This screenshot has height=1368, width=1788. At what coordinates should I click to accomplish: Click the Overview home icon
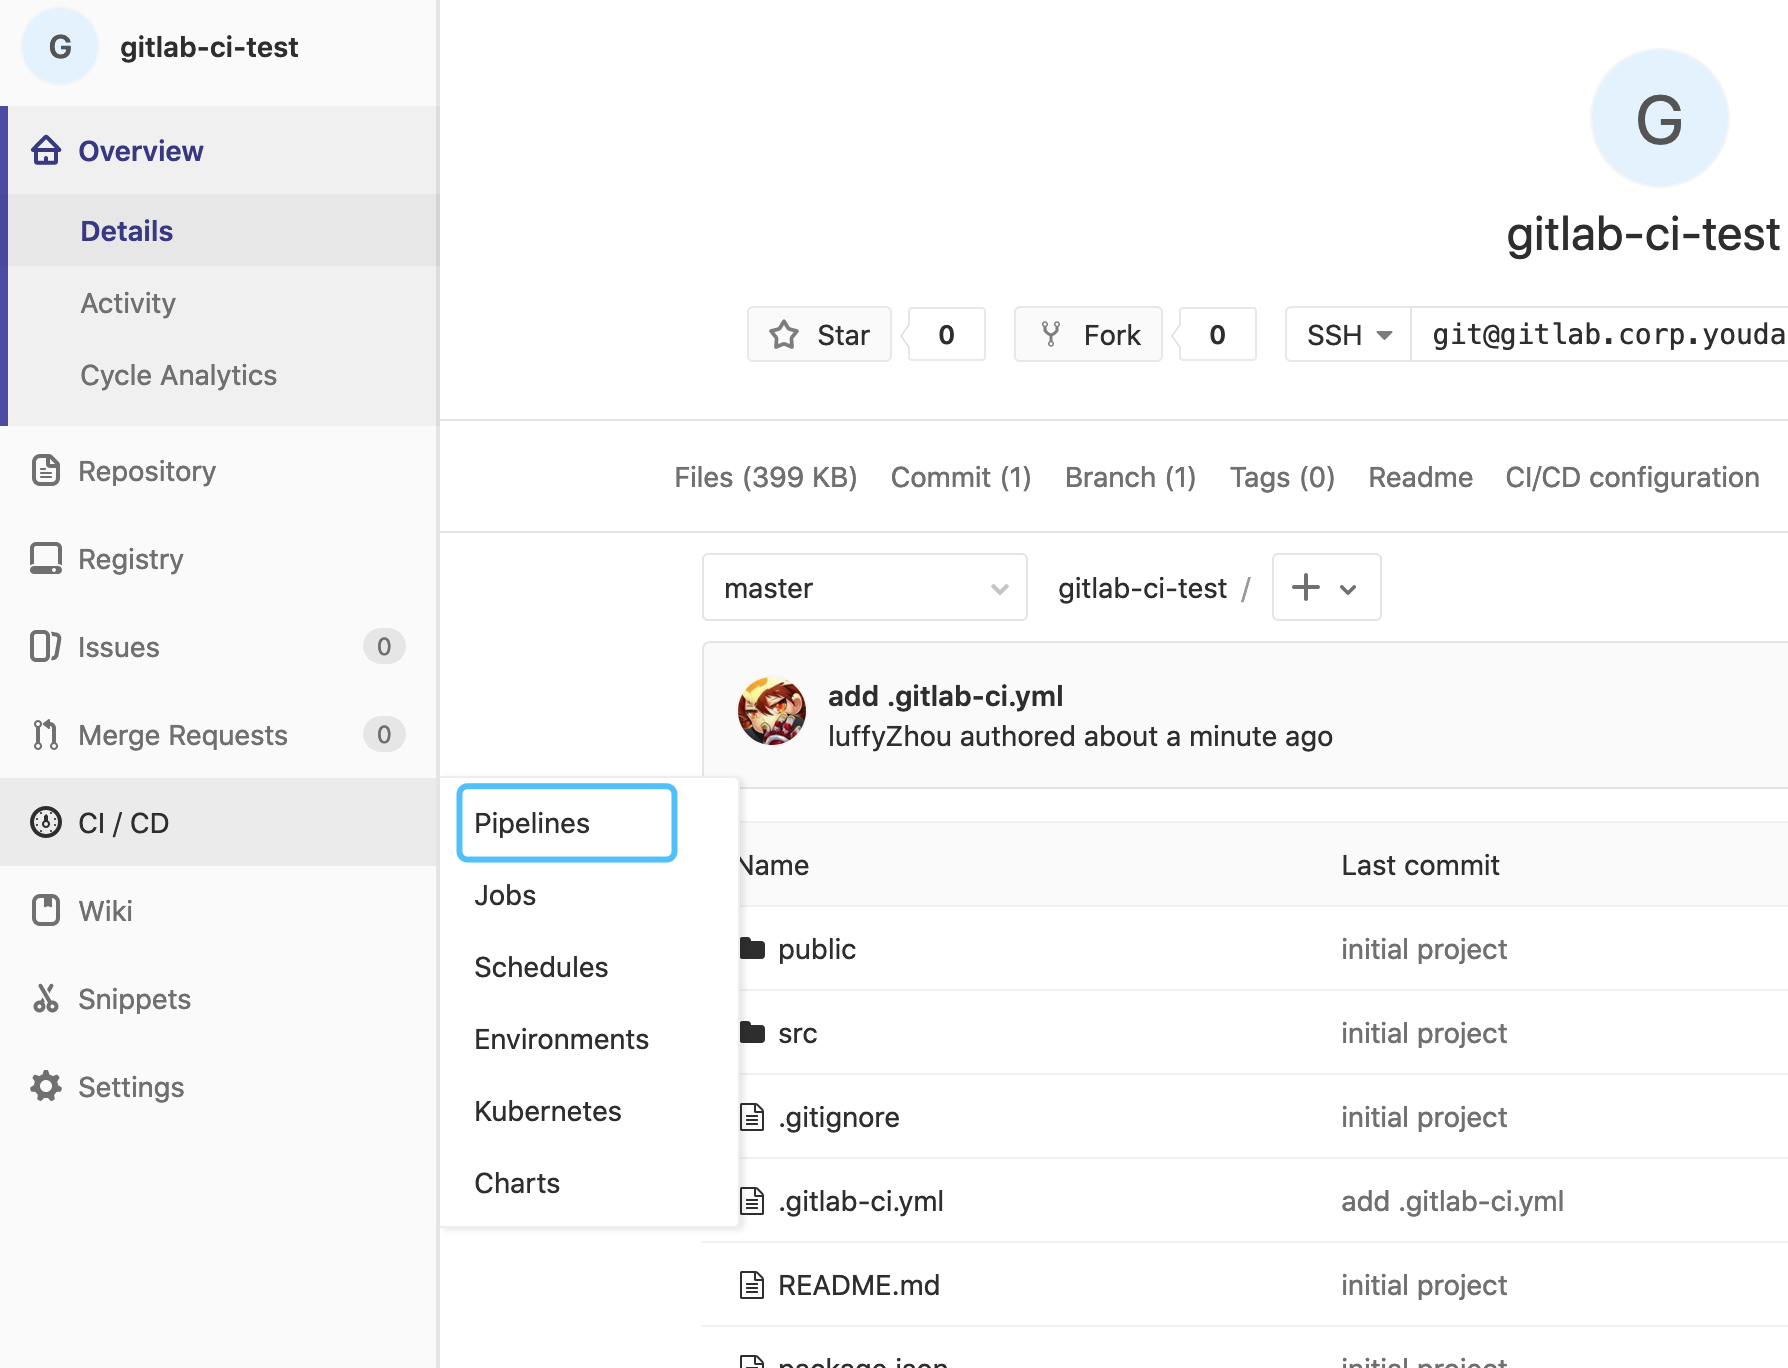click(46, 150)
